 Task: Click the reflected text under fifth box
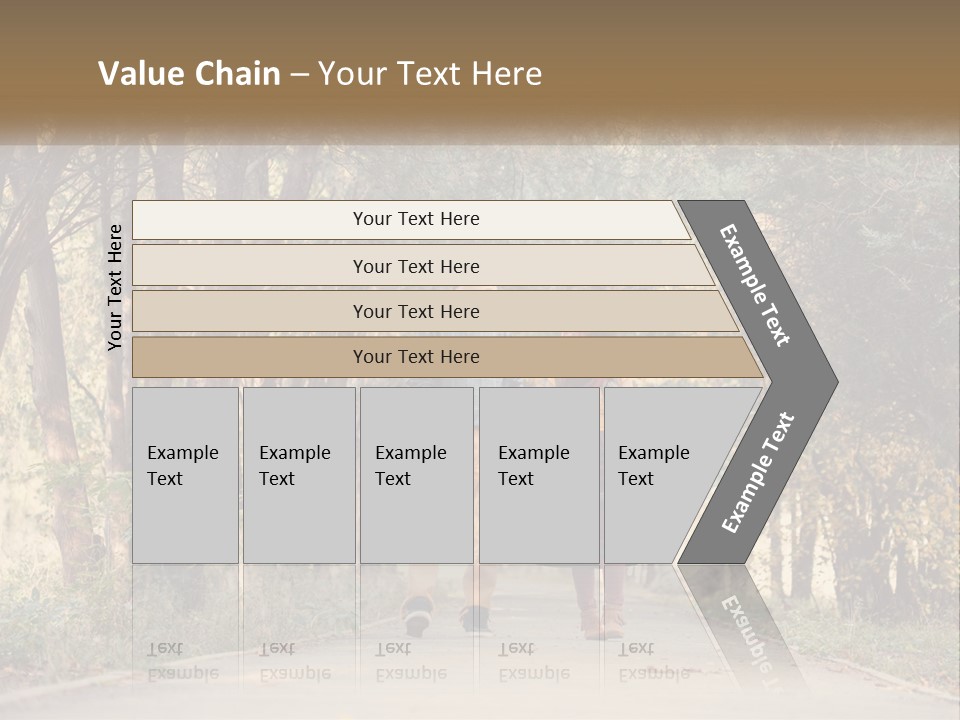(653, 661)
